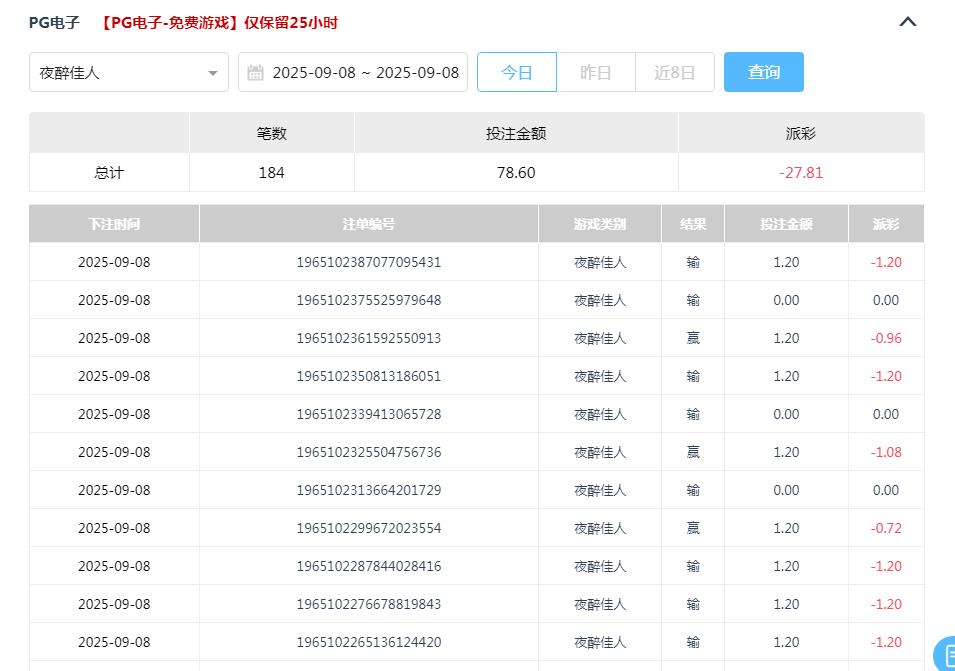
Task: Click the 投注金额 column header
Action: click(x=786, y=223)
